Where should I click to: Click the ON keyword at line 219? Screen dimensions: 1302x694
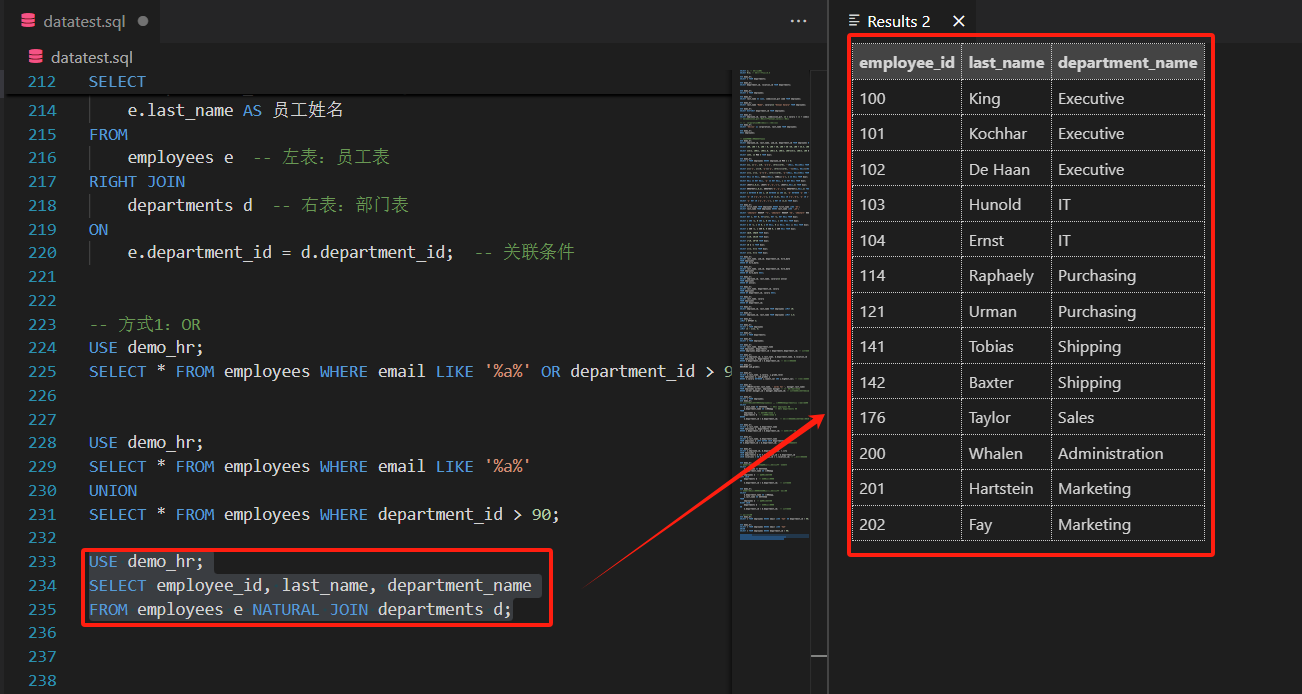[x=98, y=230]
